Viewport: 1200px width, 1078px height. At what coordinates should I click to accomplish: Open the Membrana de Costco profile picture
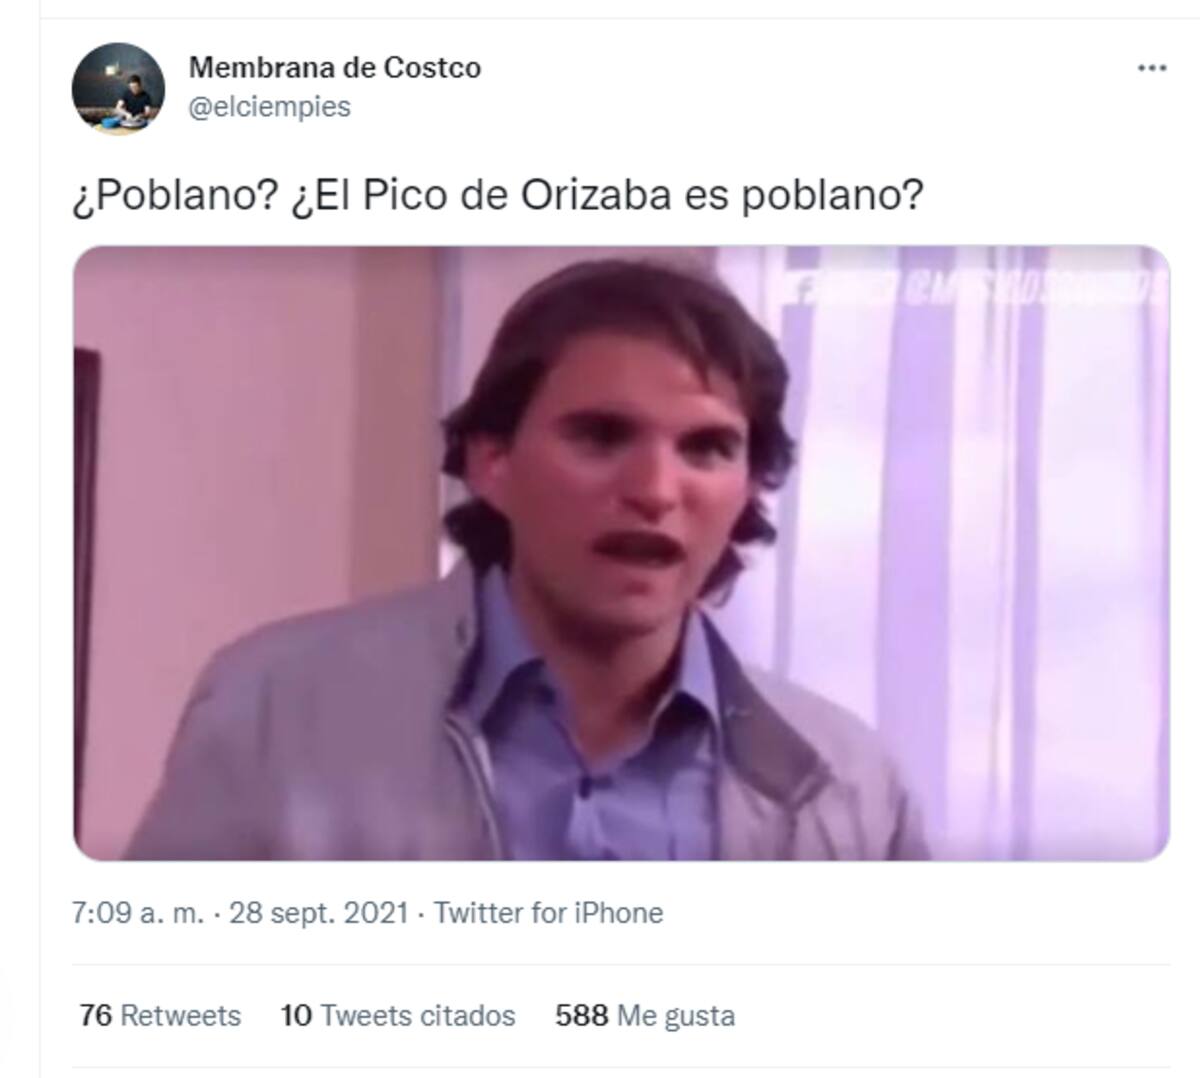(118, 88)
